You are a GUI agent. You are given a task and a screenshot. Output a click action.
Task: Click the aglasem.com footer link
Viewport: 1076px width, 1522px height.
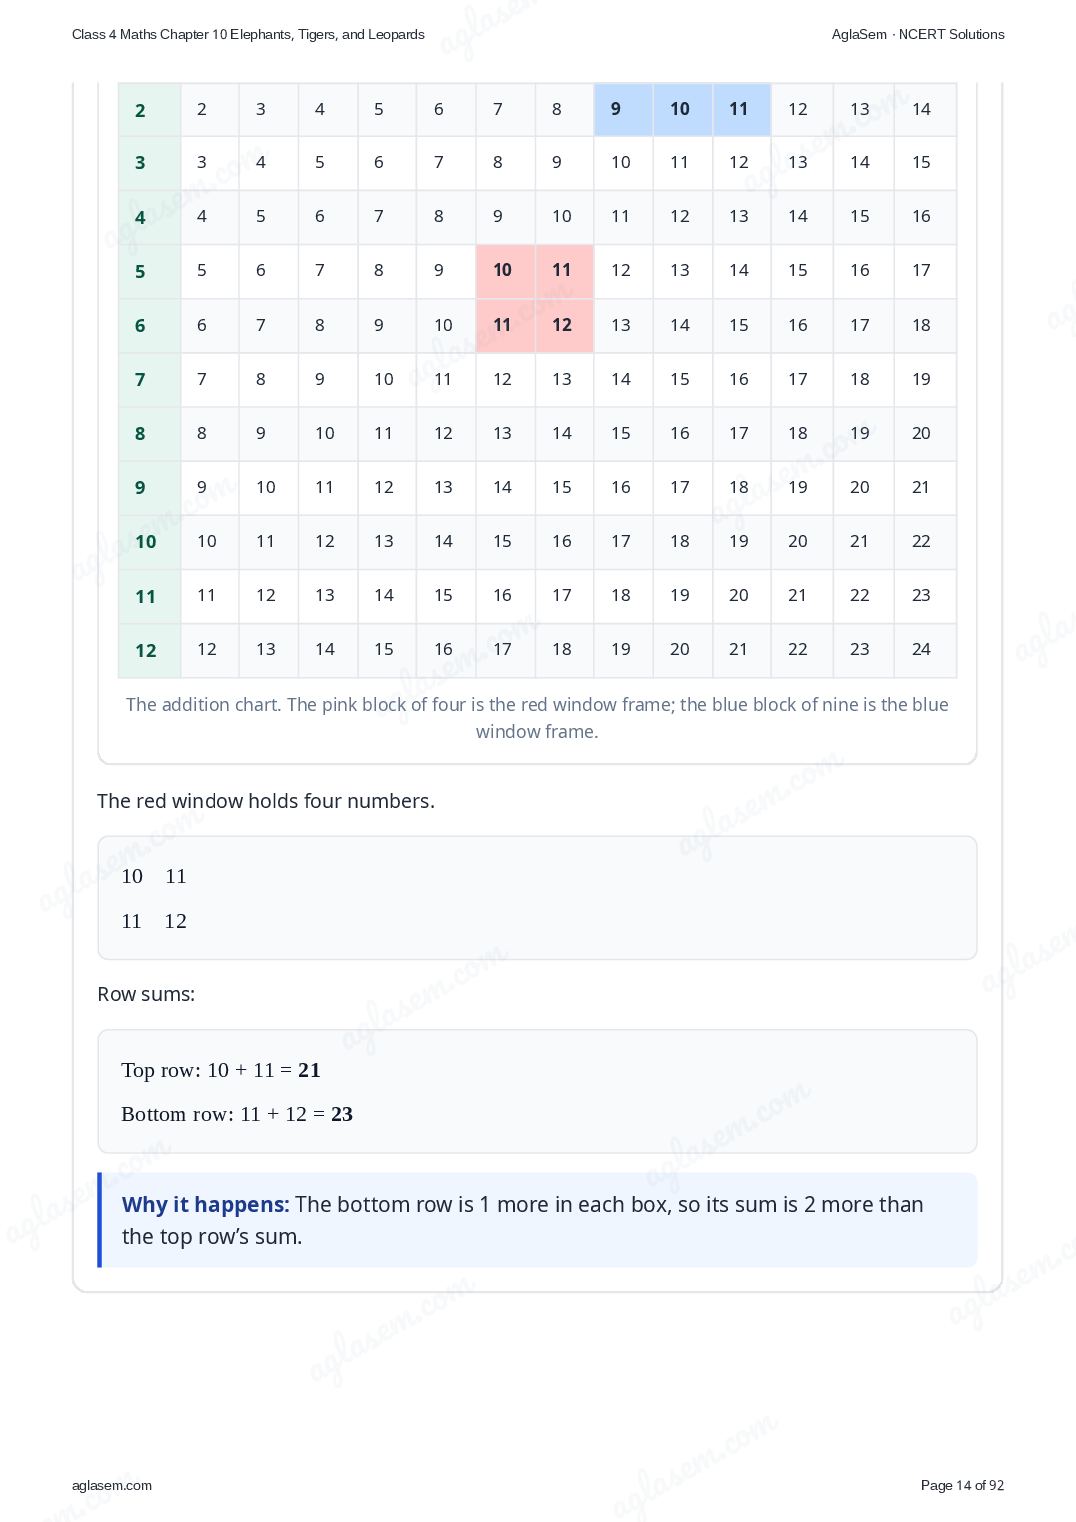pyautogui.click(x=112, y=1485)
